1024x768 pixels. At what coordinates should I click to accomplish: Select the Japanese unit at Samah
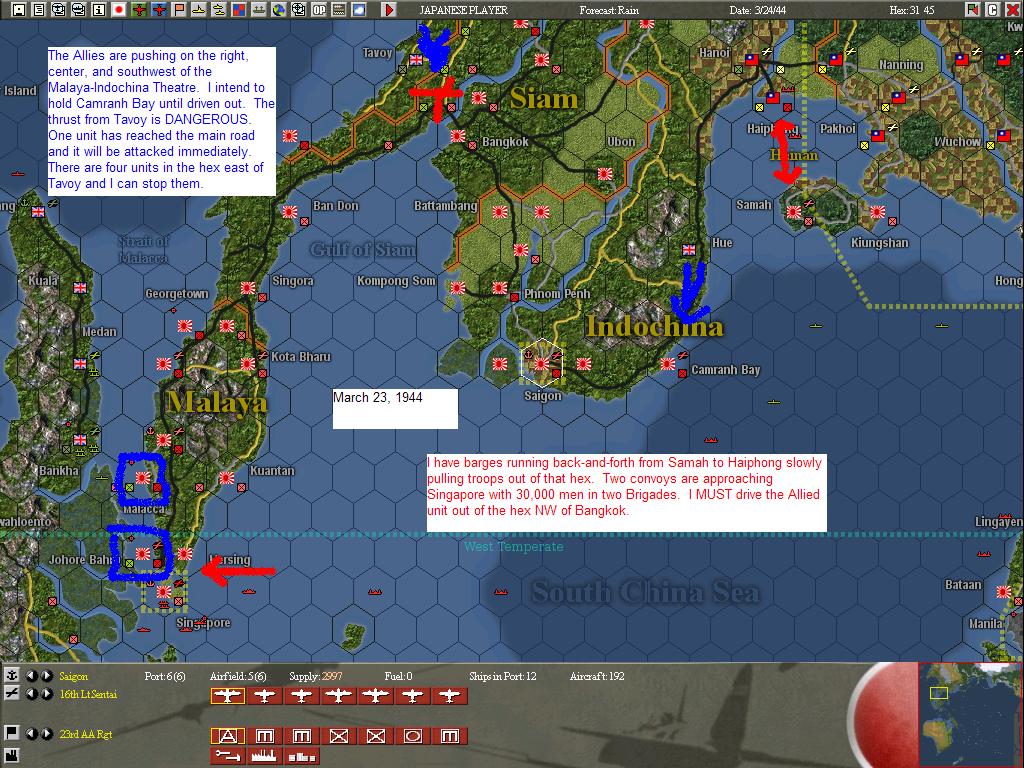point(793,212)
